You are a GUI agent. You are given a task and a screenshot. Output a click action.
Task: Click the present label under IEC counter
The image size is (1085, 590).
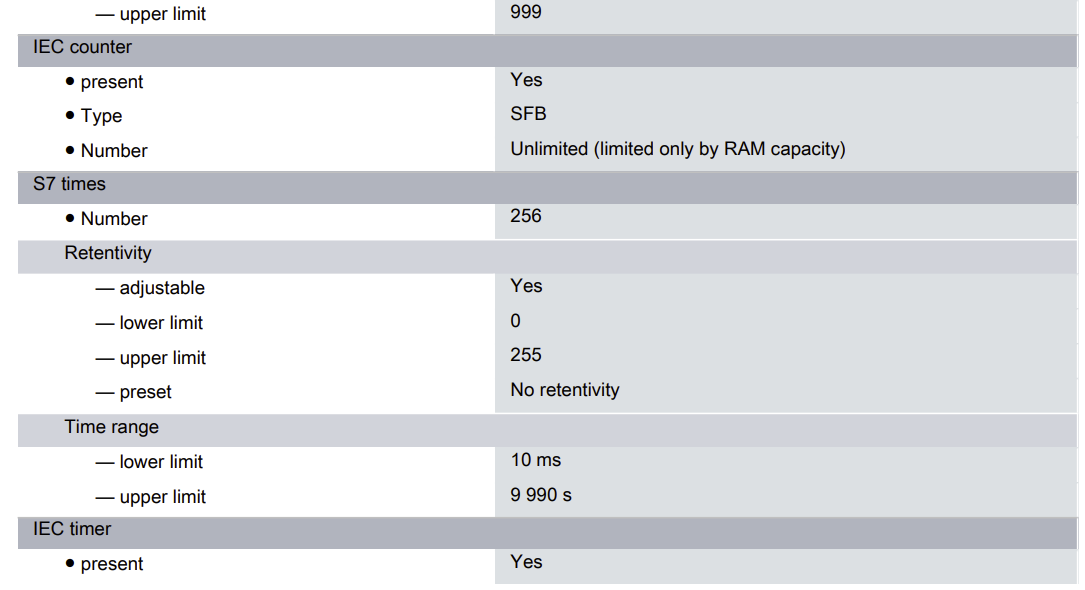click(x=112, y=82)
